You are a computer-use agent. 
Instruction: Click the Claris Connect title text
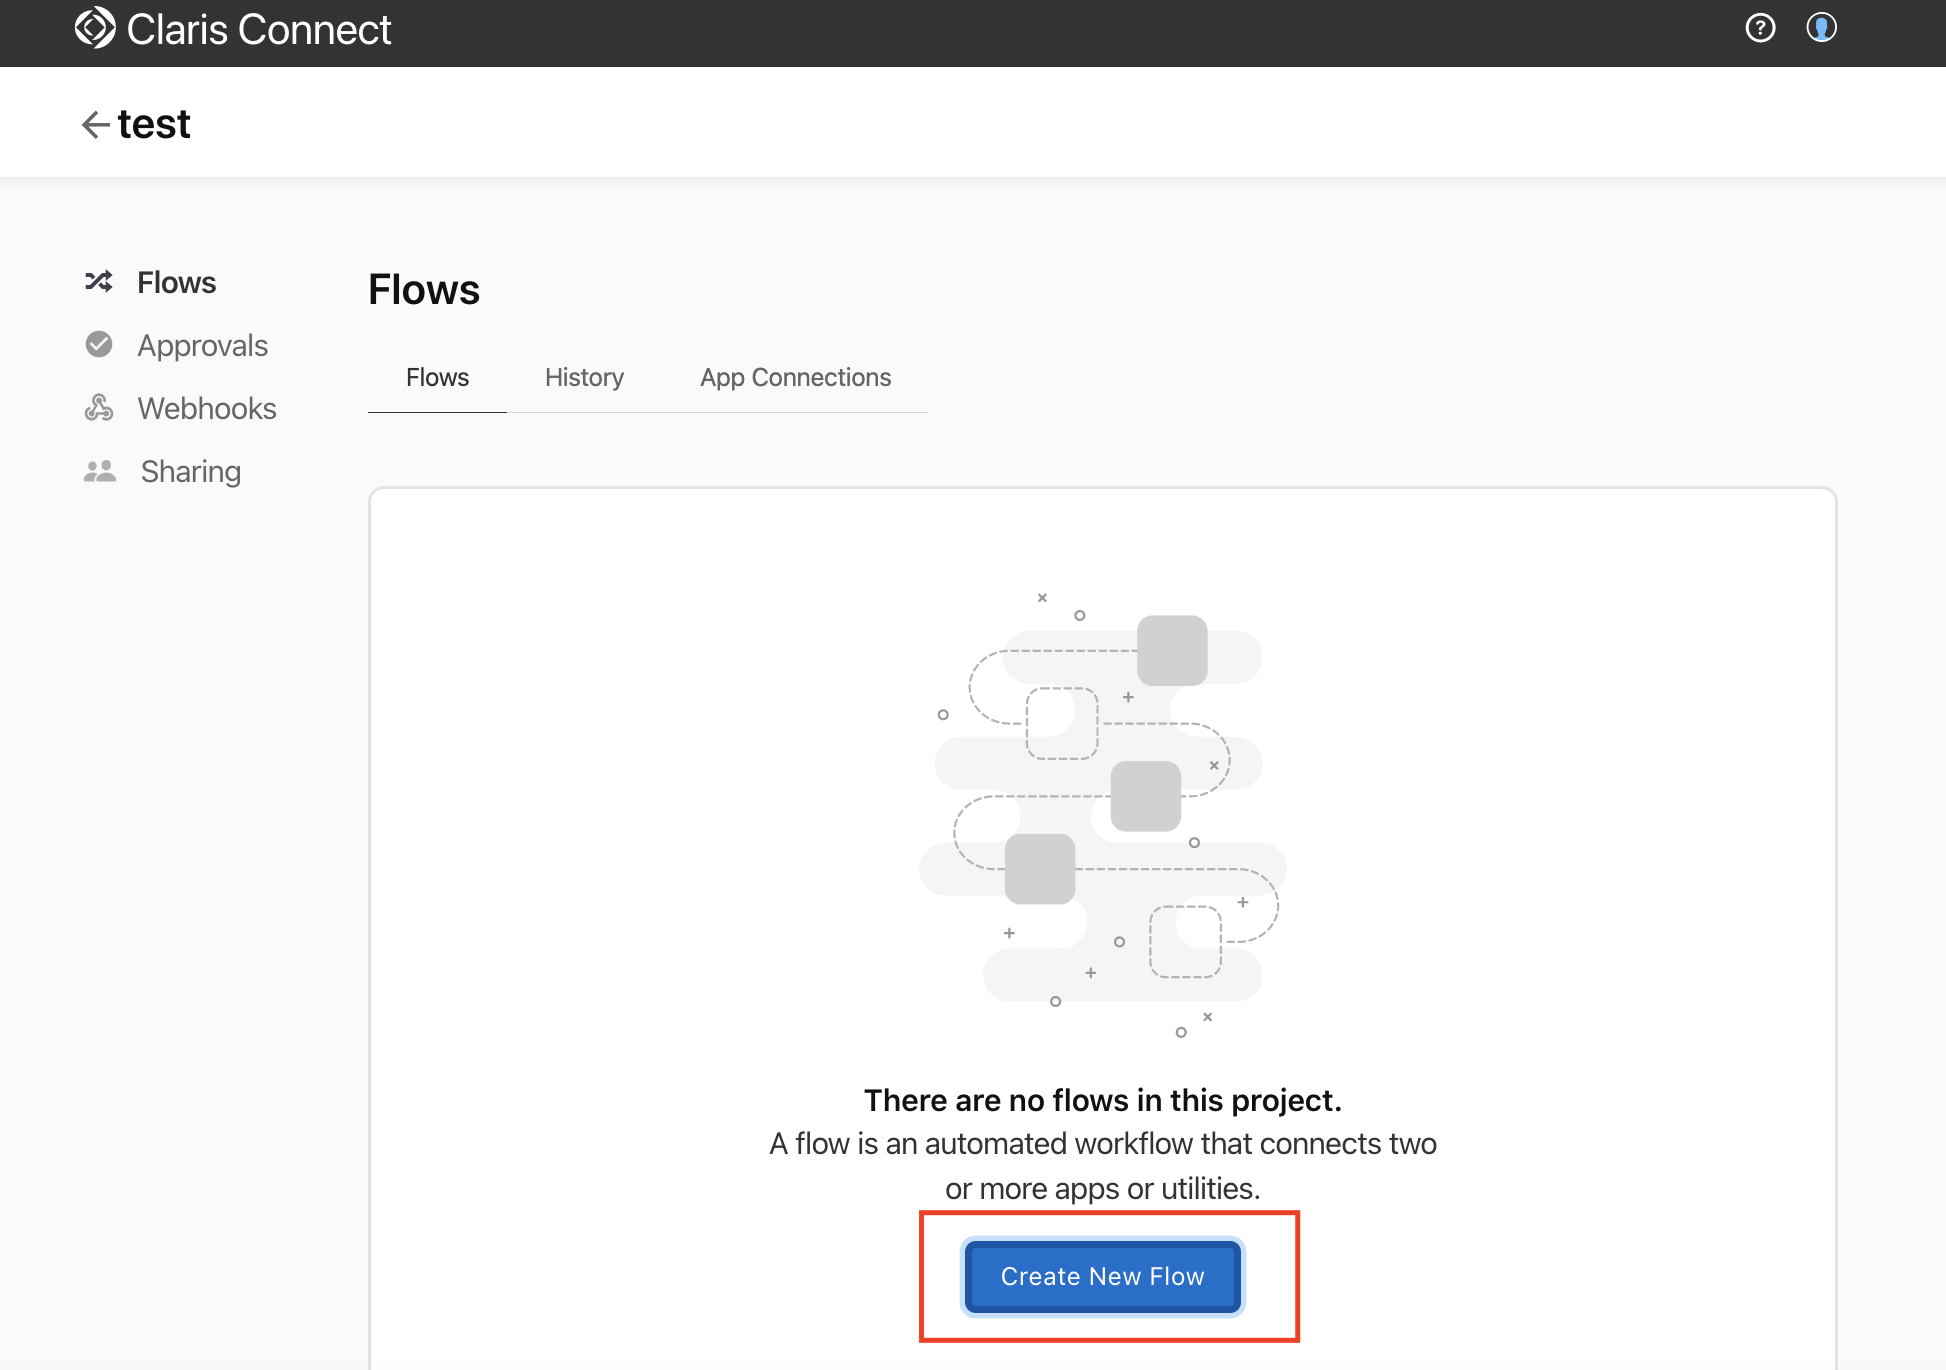pos(258,30)
